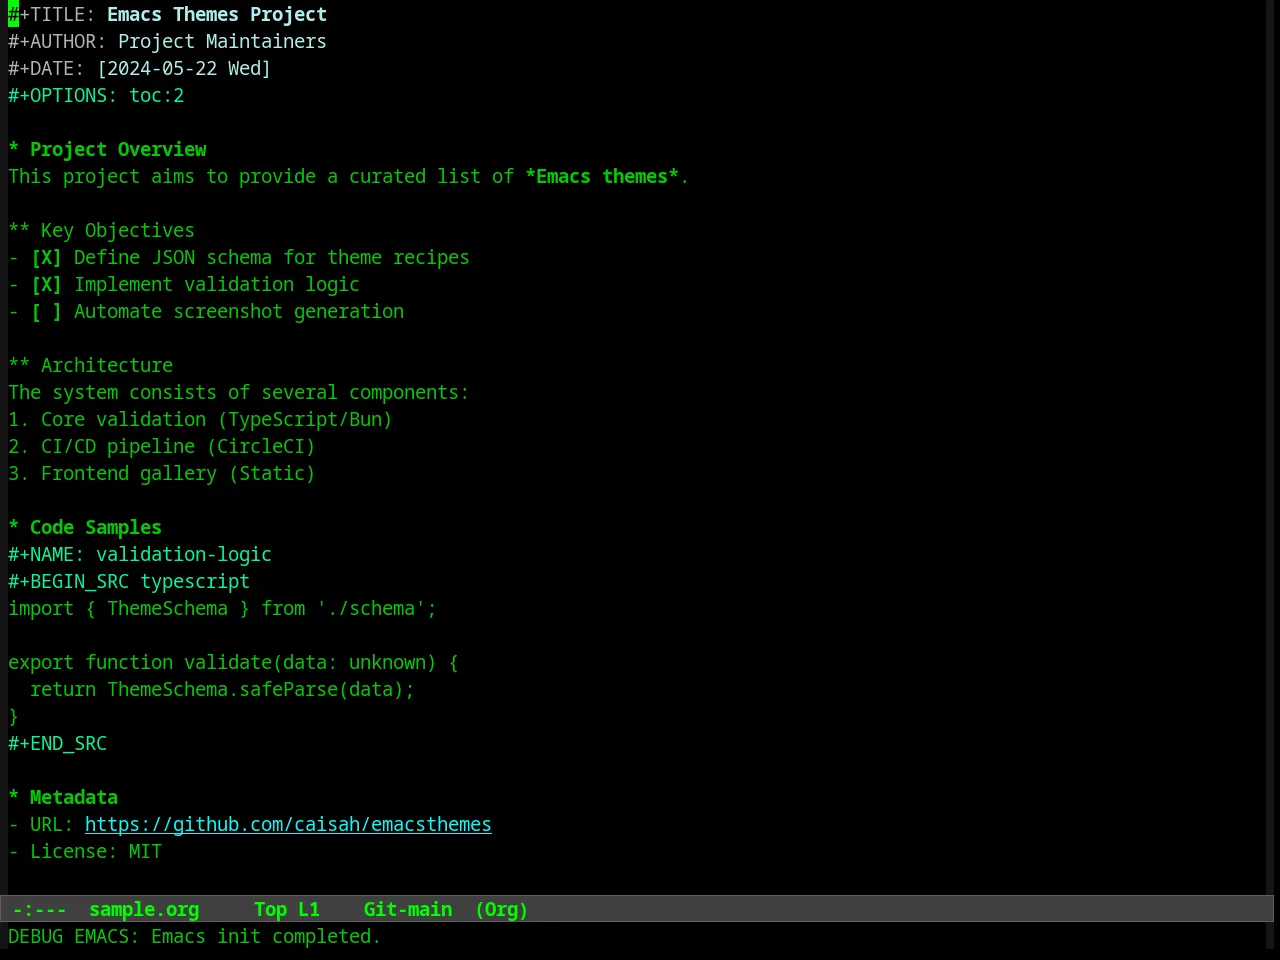Click the date stamp [2024-05-22 Wed]
Viewport: 1280px width, 960px height.
(184, 69)
